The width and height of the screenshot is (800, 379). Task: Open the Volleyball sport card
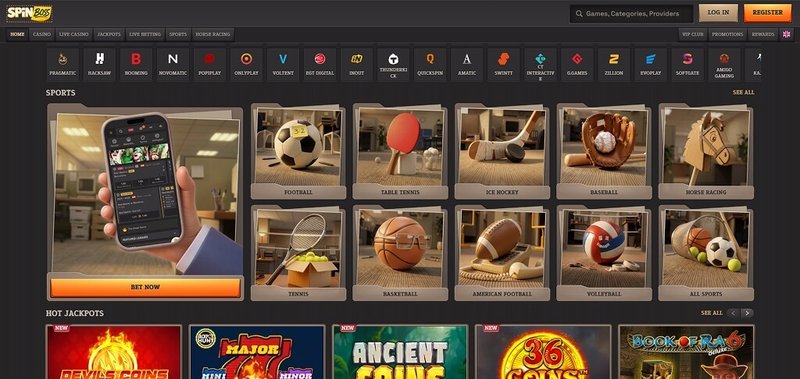click(604, 253)
